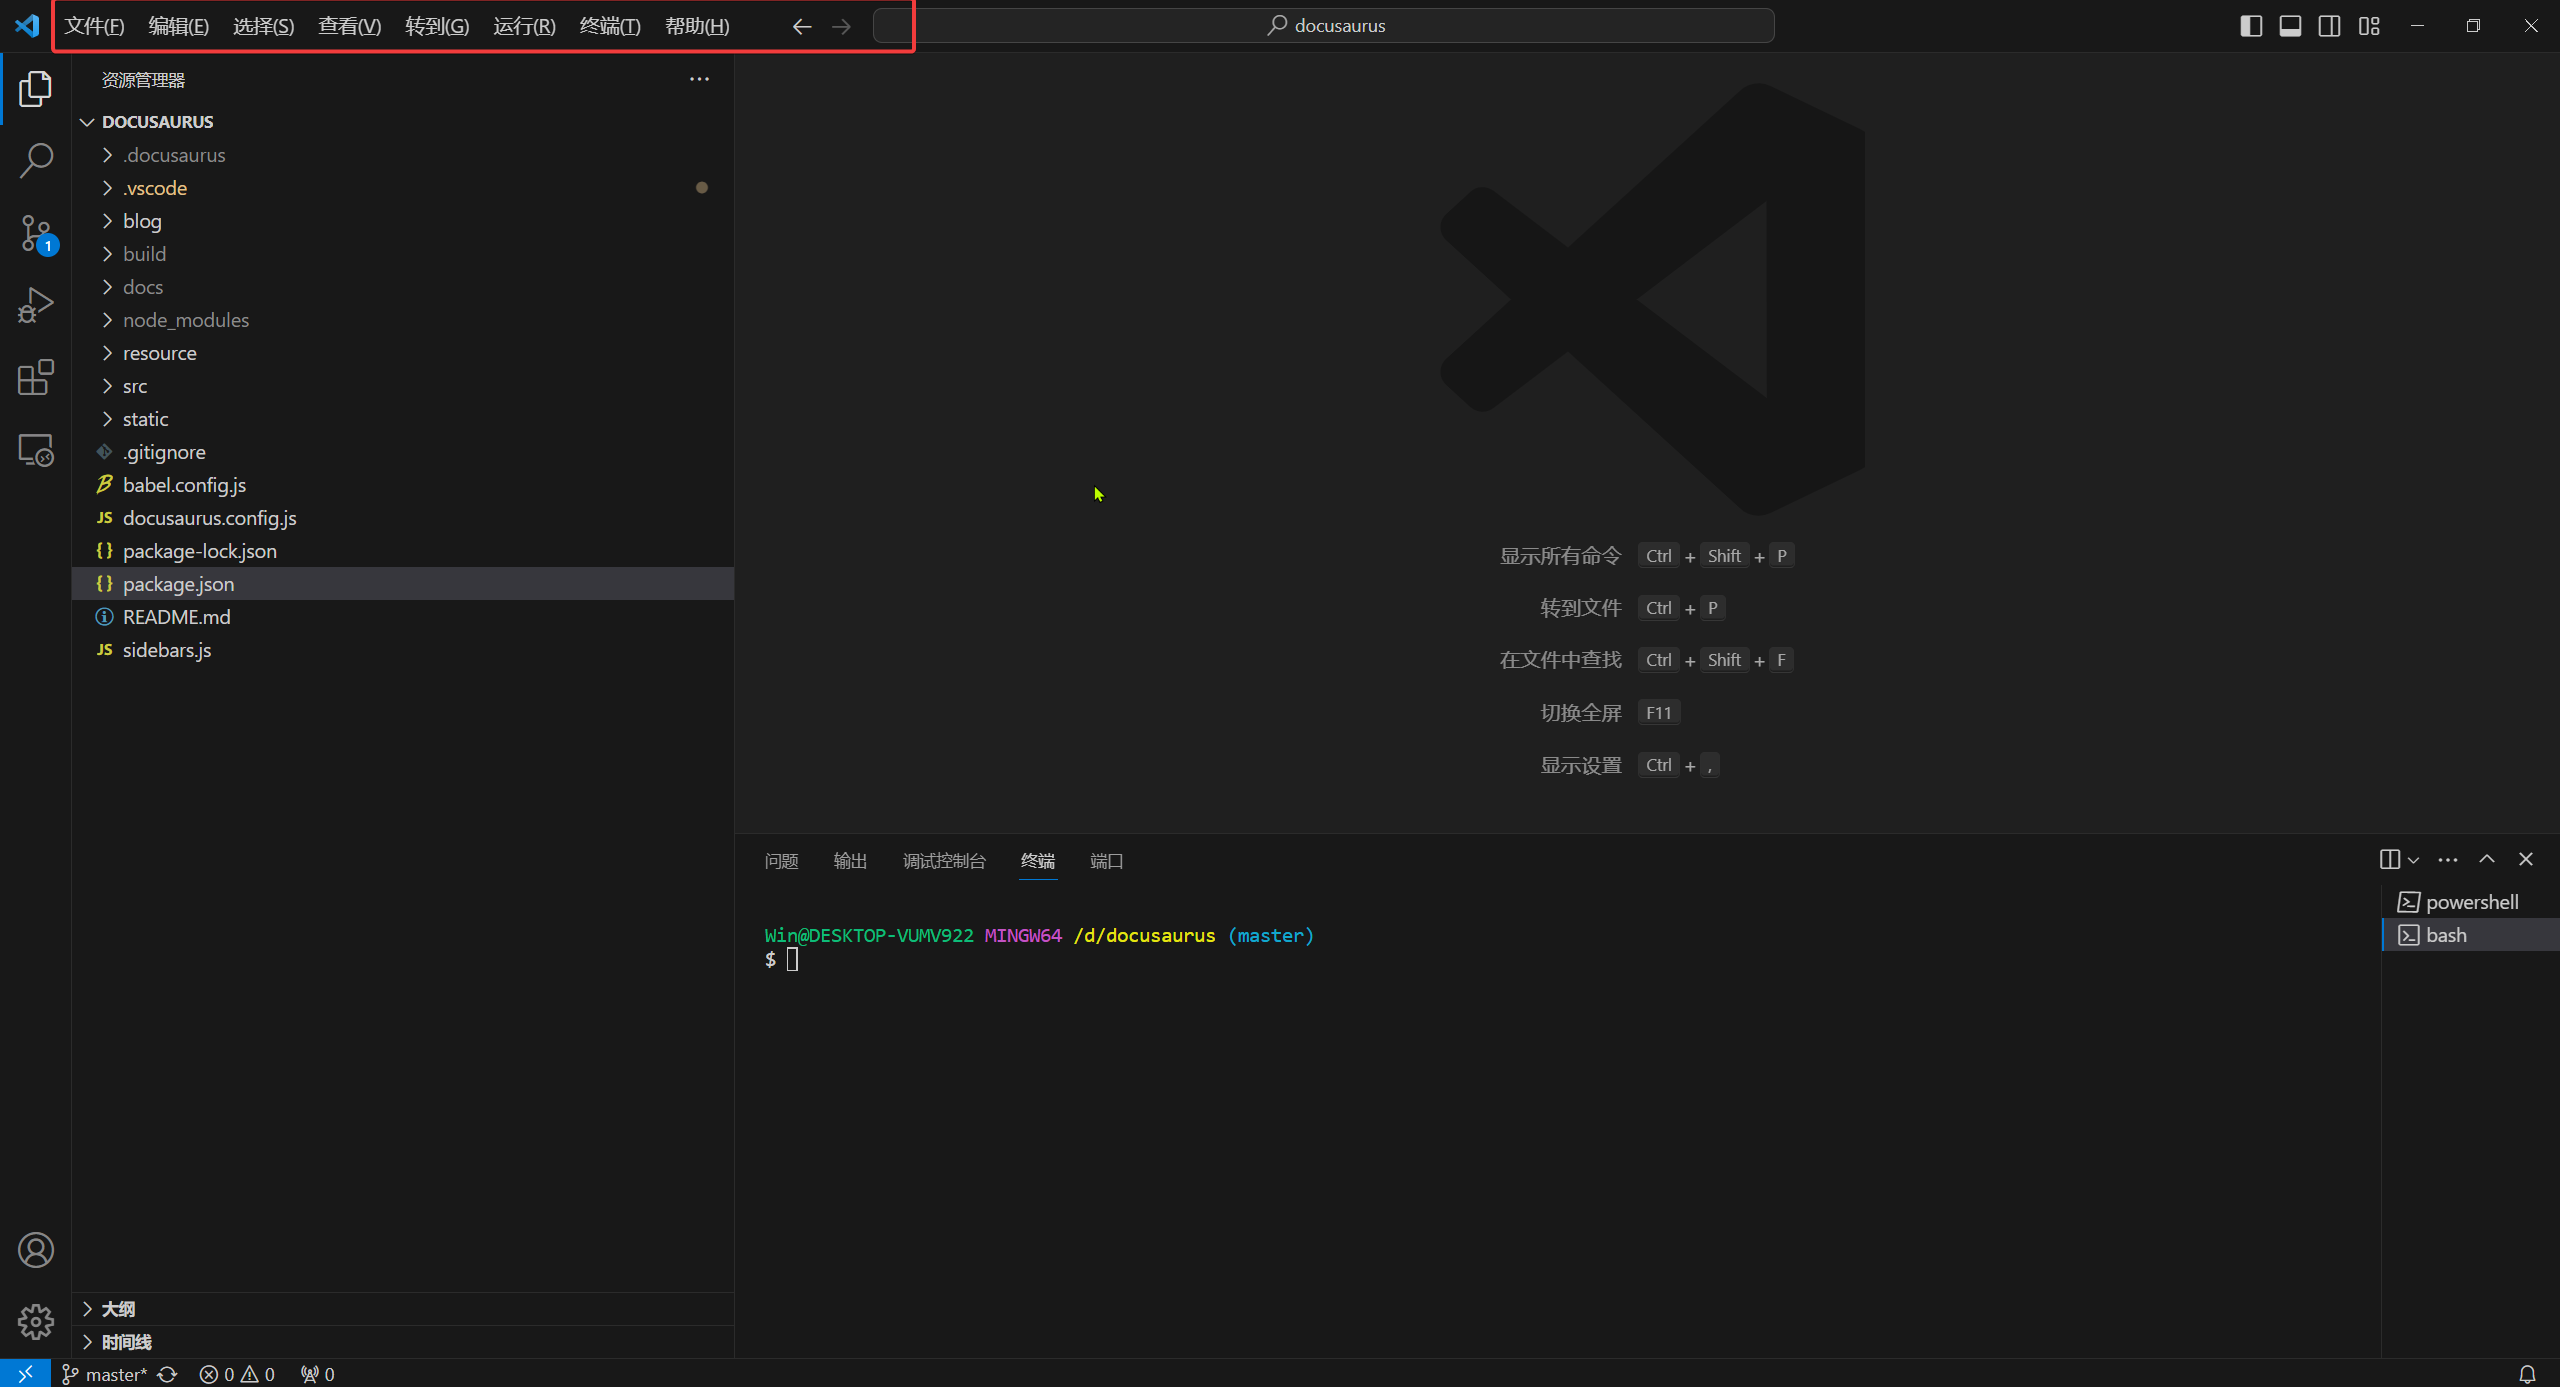2560x1387 pixels.
Task: Open the 帮助(H) menu
Action: [697, 26]
